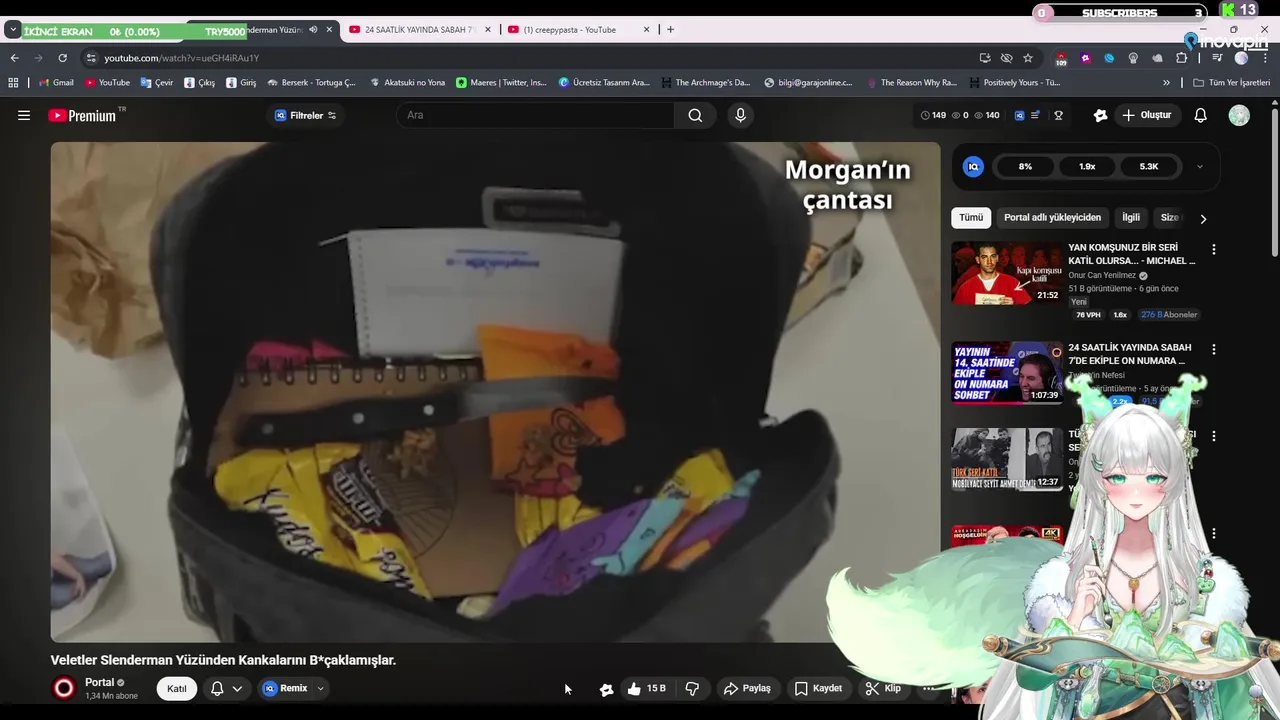Open the Tüm Yer İşaretleri folder
Screen dimensions: 1280x720
tap(1232, 83)
